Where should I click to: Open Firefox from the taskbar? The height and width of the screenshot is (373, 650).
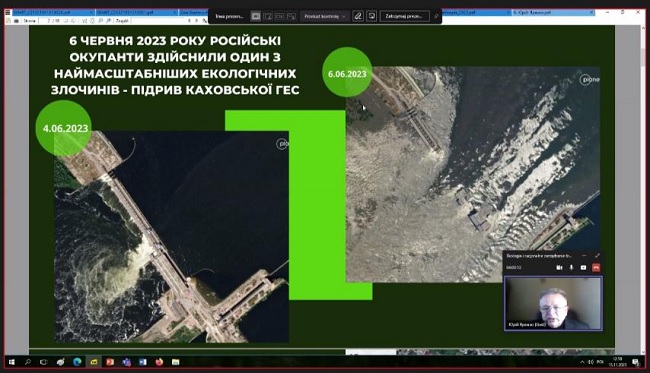159,362
